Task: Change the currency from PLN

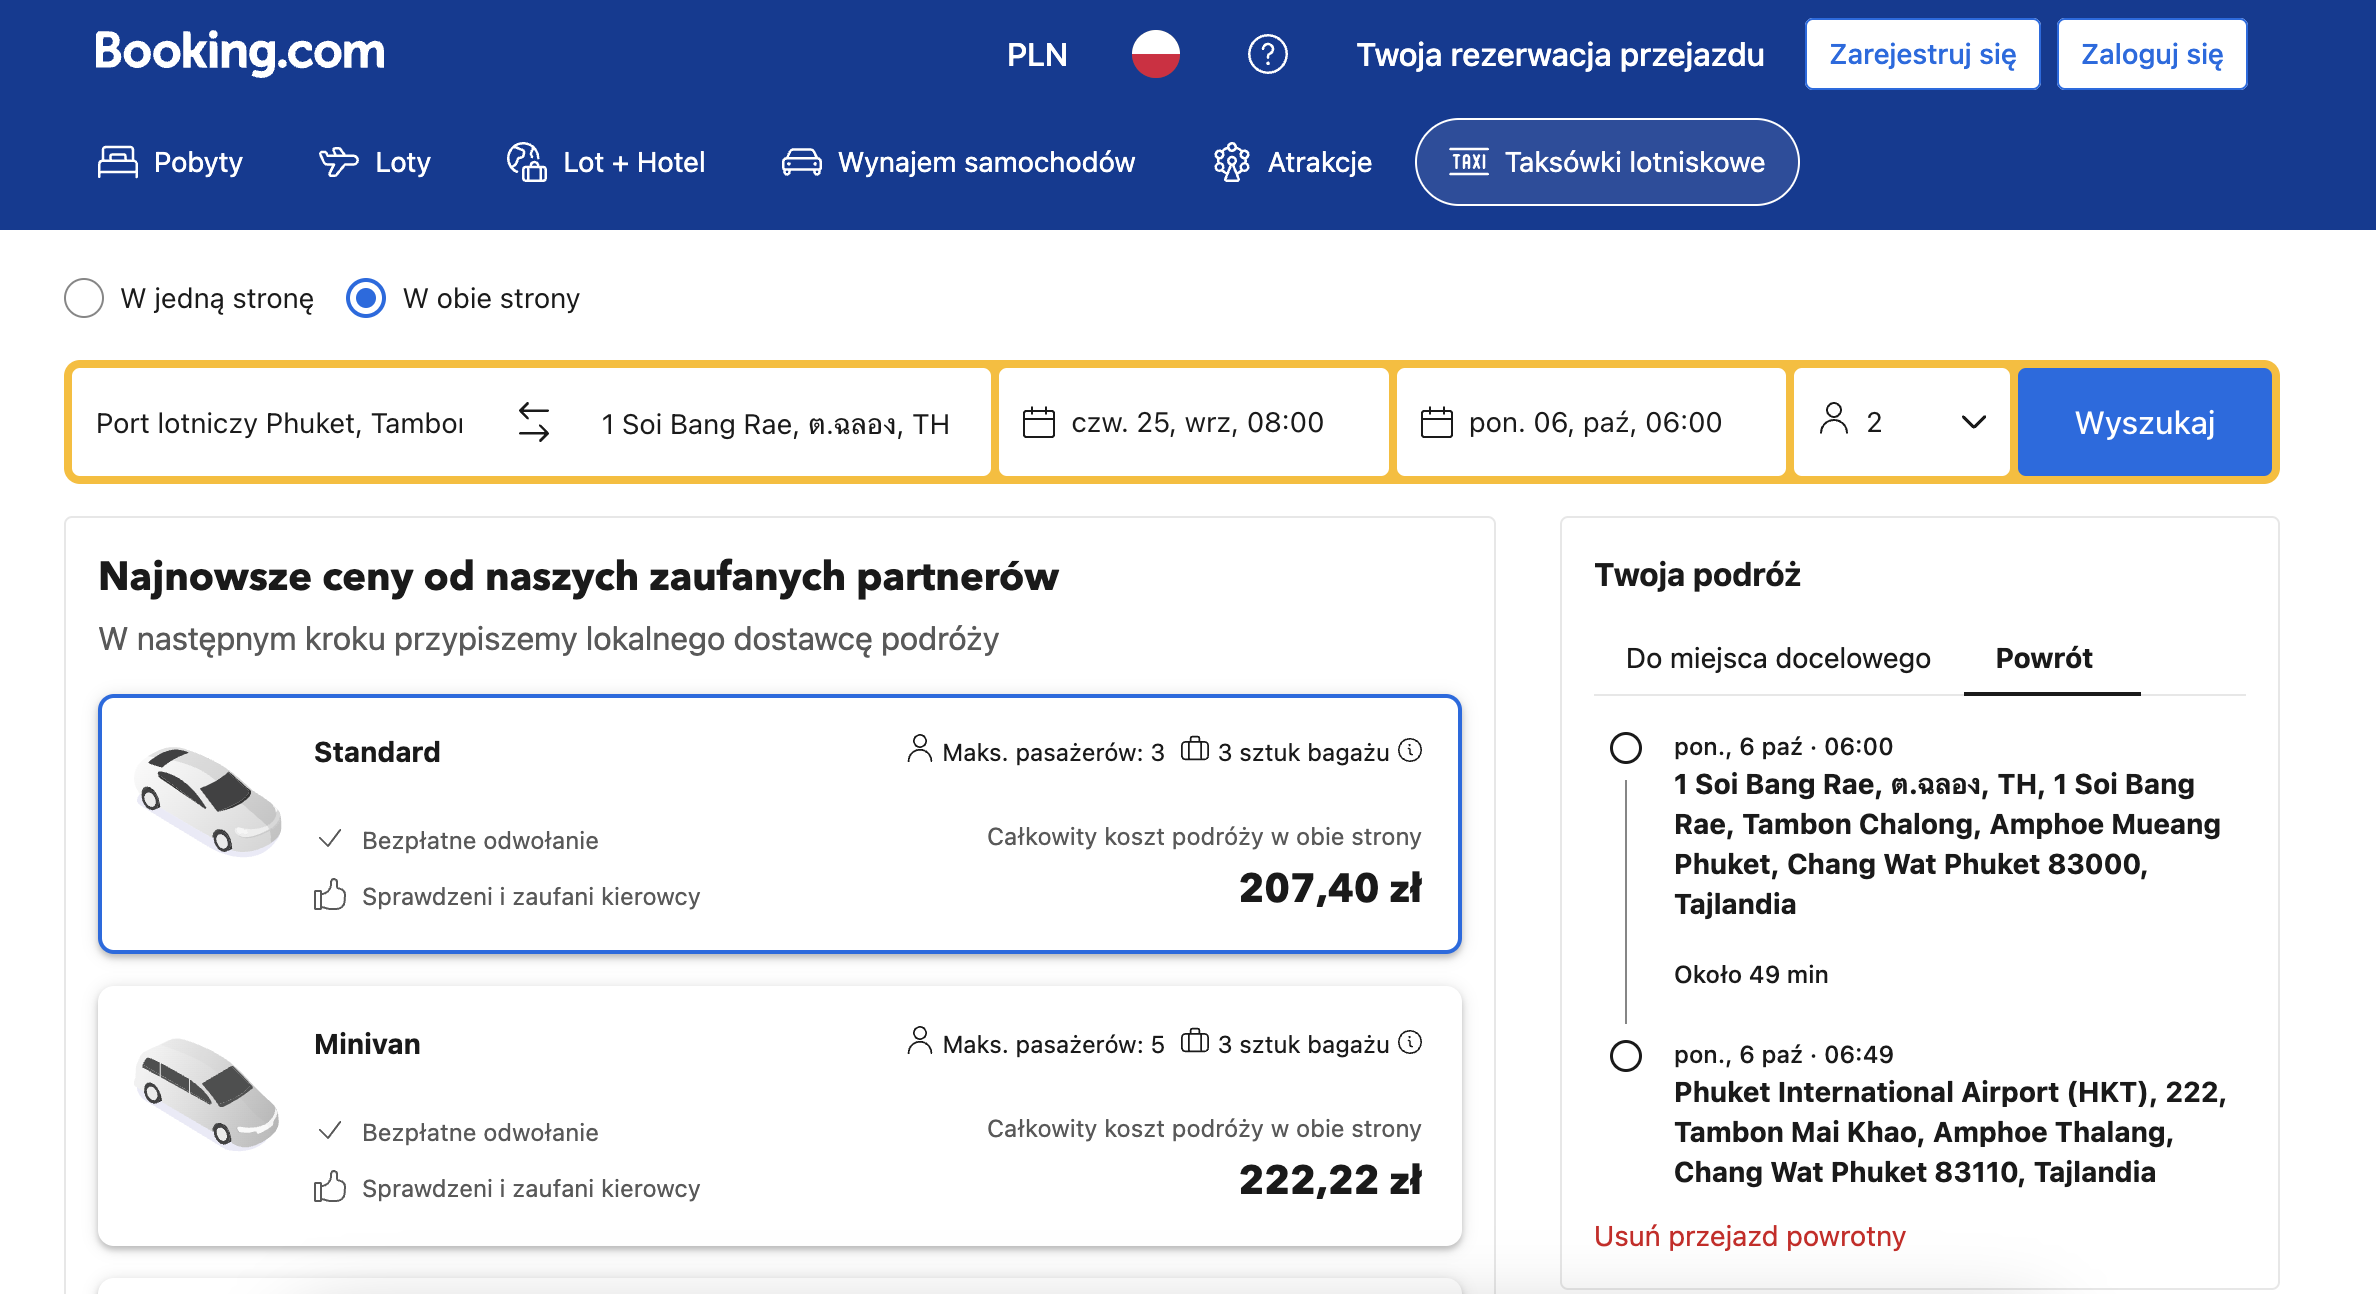Action: pos(1037,54)
